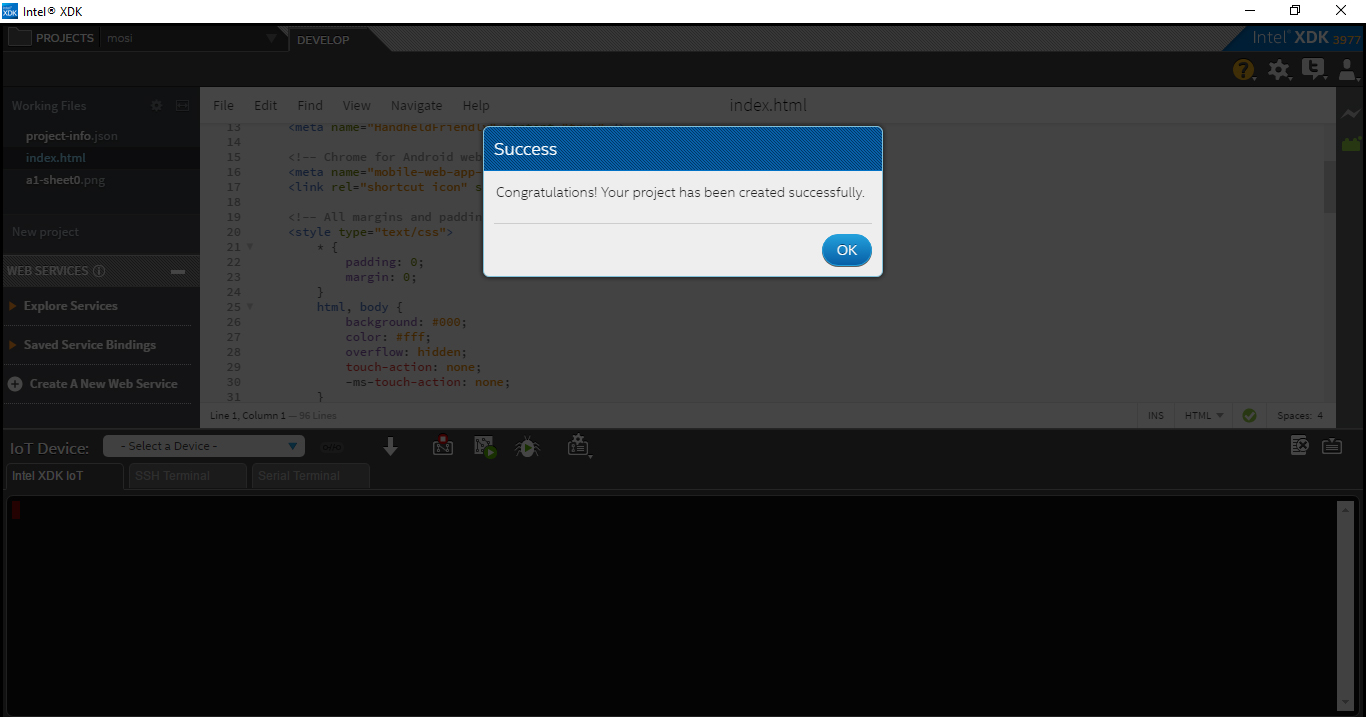Open the Help menu
The width and height of the screenshot is (1366, 717).
tap(476, 105)
